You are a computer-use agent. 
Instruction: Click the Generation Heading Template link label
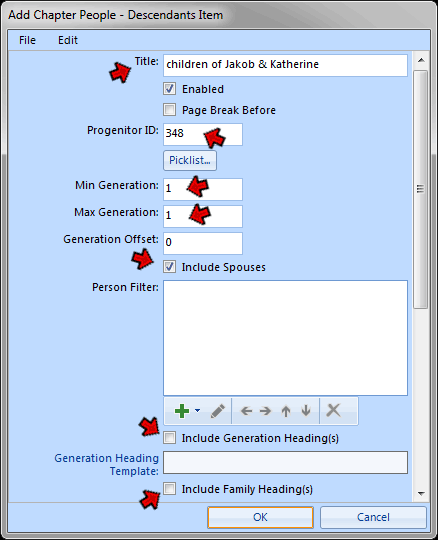[106, 465]
